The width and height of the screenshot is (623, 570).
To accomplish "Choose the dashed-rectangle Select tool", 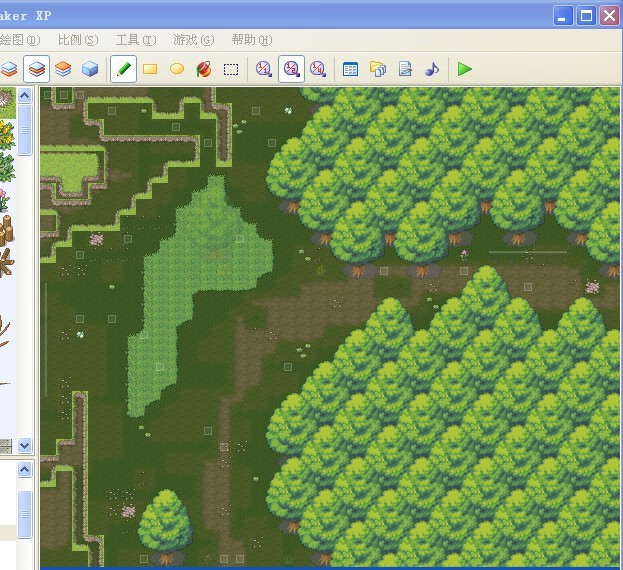I will coord(231,69).
